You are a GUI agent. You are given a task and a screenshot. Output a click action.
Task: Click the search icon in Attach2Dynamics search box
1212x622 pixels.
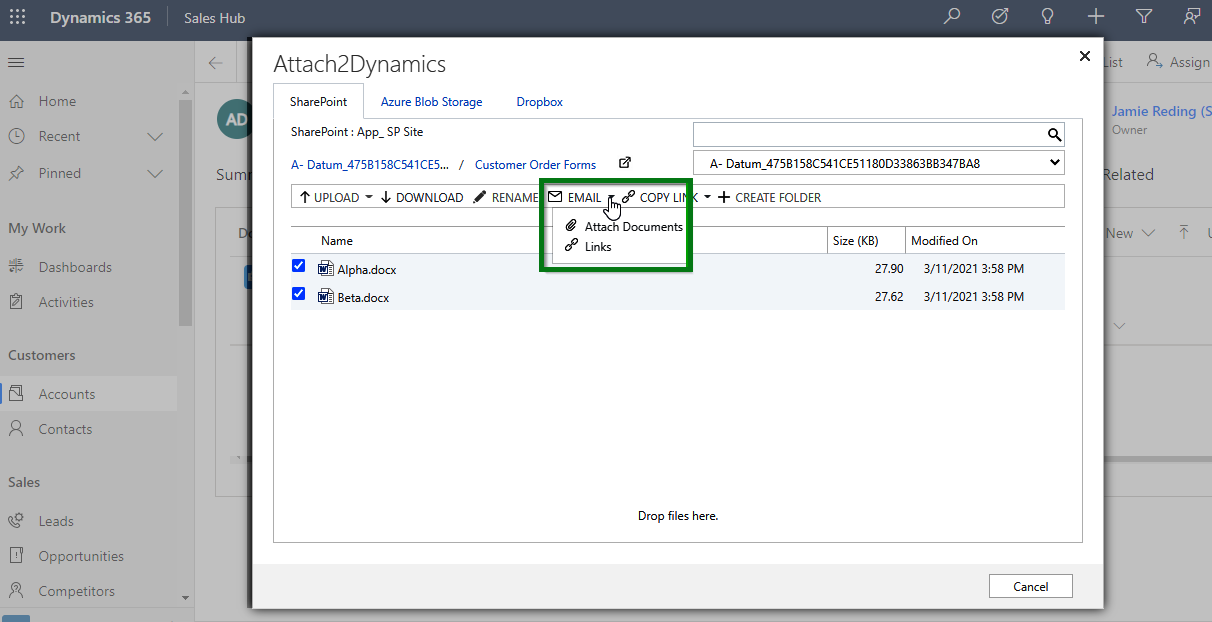point(1054,134)
